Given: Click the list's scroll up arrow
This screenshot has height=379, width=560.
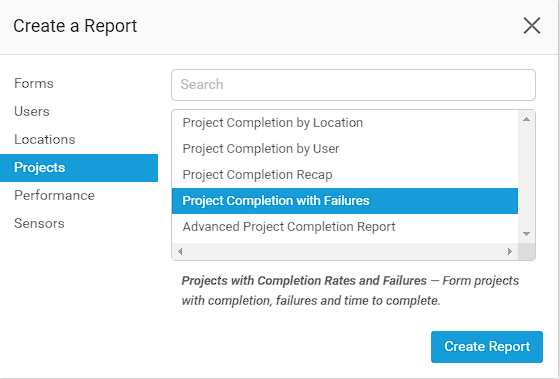Looking at the screenshot, I should click(x=526, y=119).
